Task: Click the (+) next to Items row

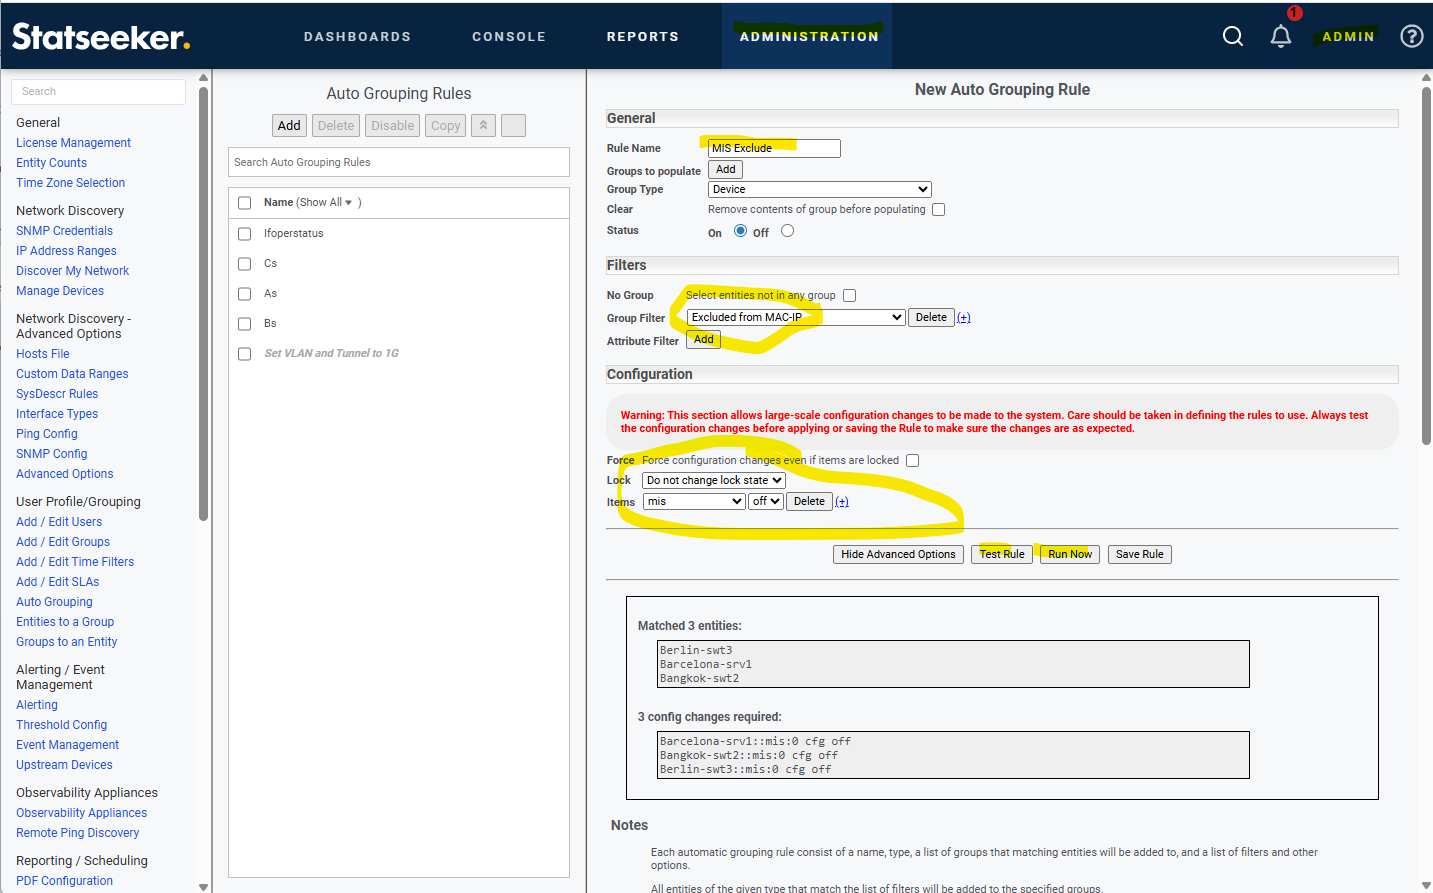Action: coord(842,502)
